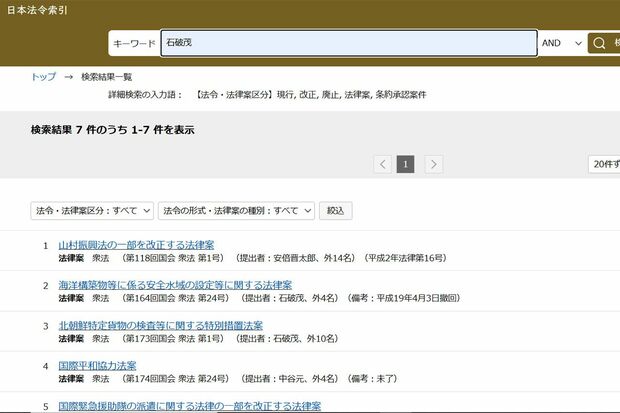Open 国際緊急援助隊の派遣に関する法律の一部を改正する法律案 link

pyautogui.click(x=190, y=406)
